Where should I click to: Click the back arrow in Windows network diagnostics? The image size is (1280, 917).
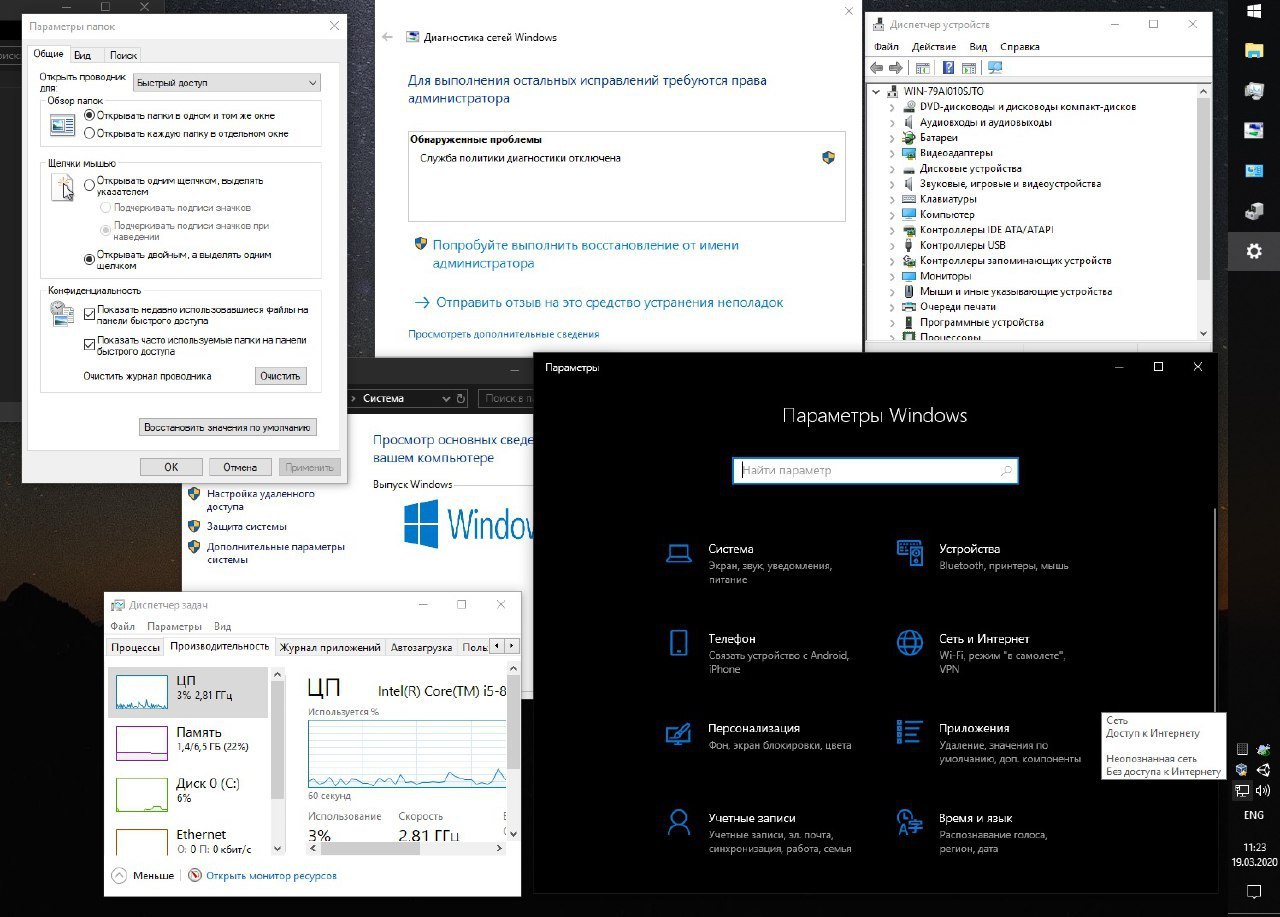click(388, 37)
